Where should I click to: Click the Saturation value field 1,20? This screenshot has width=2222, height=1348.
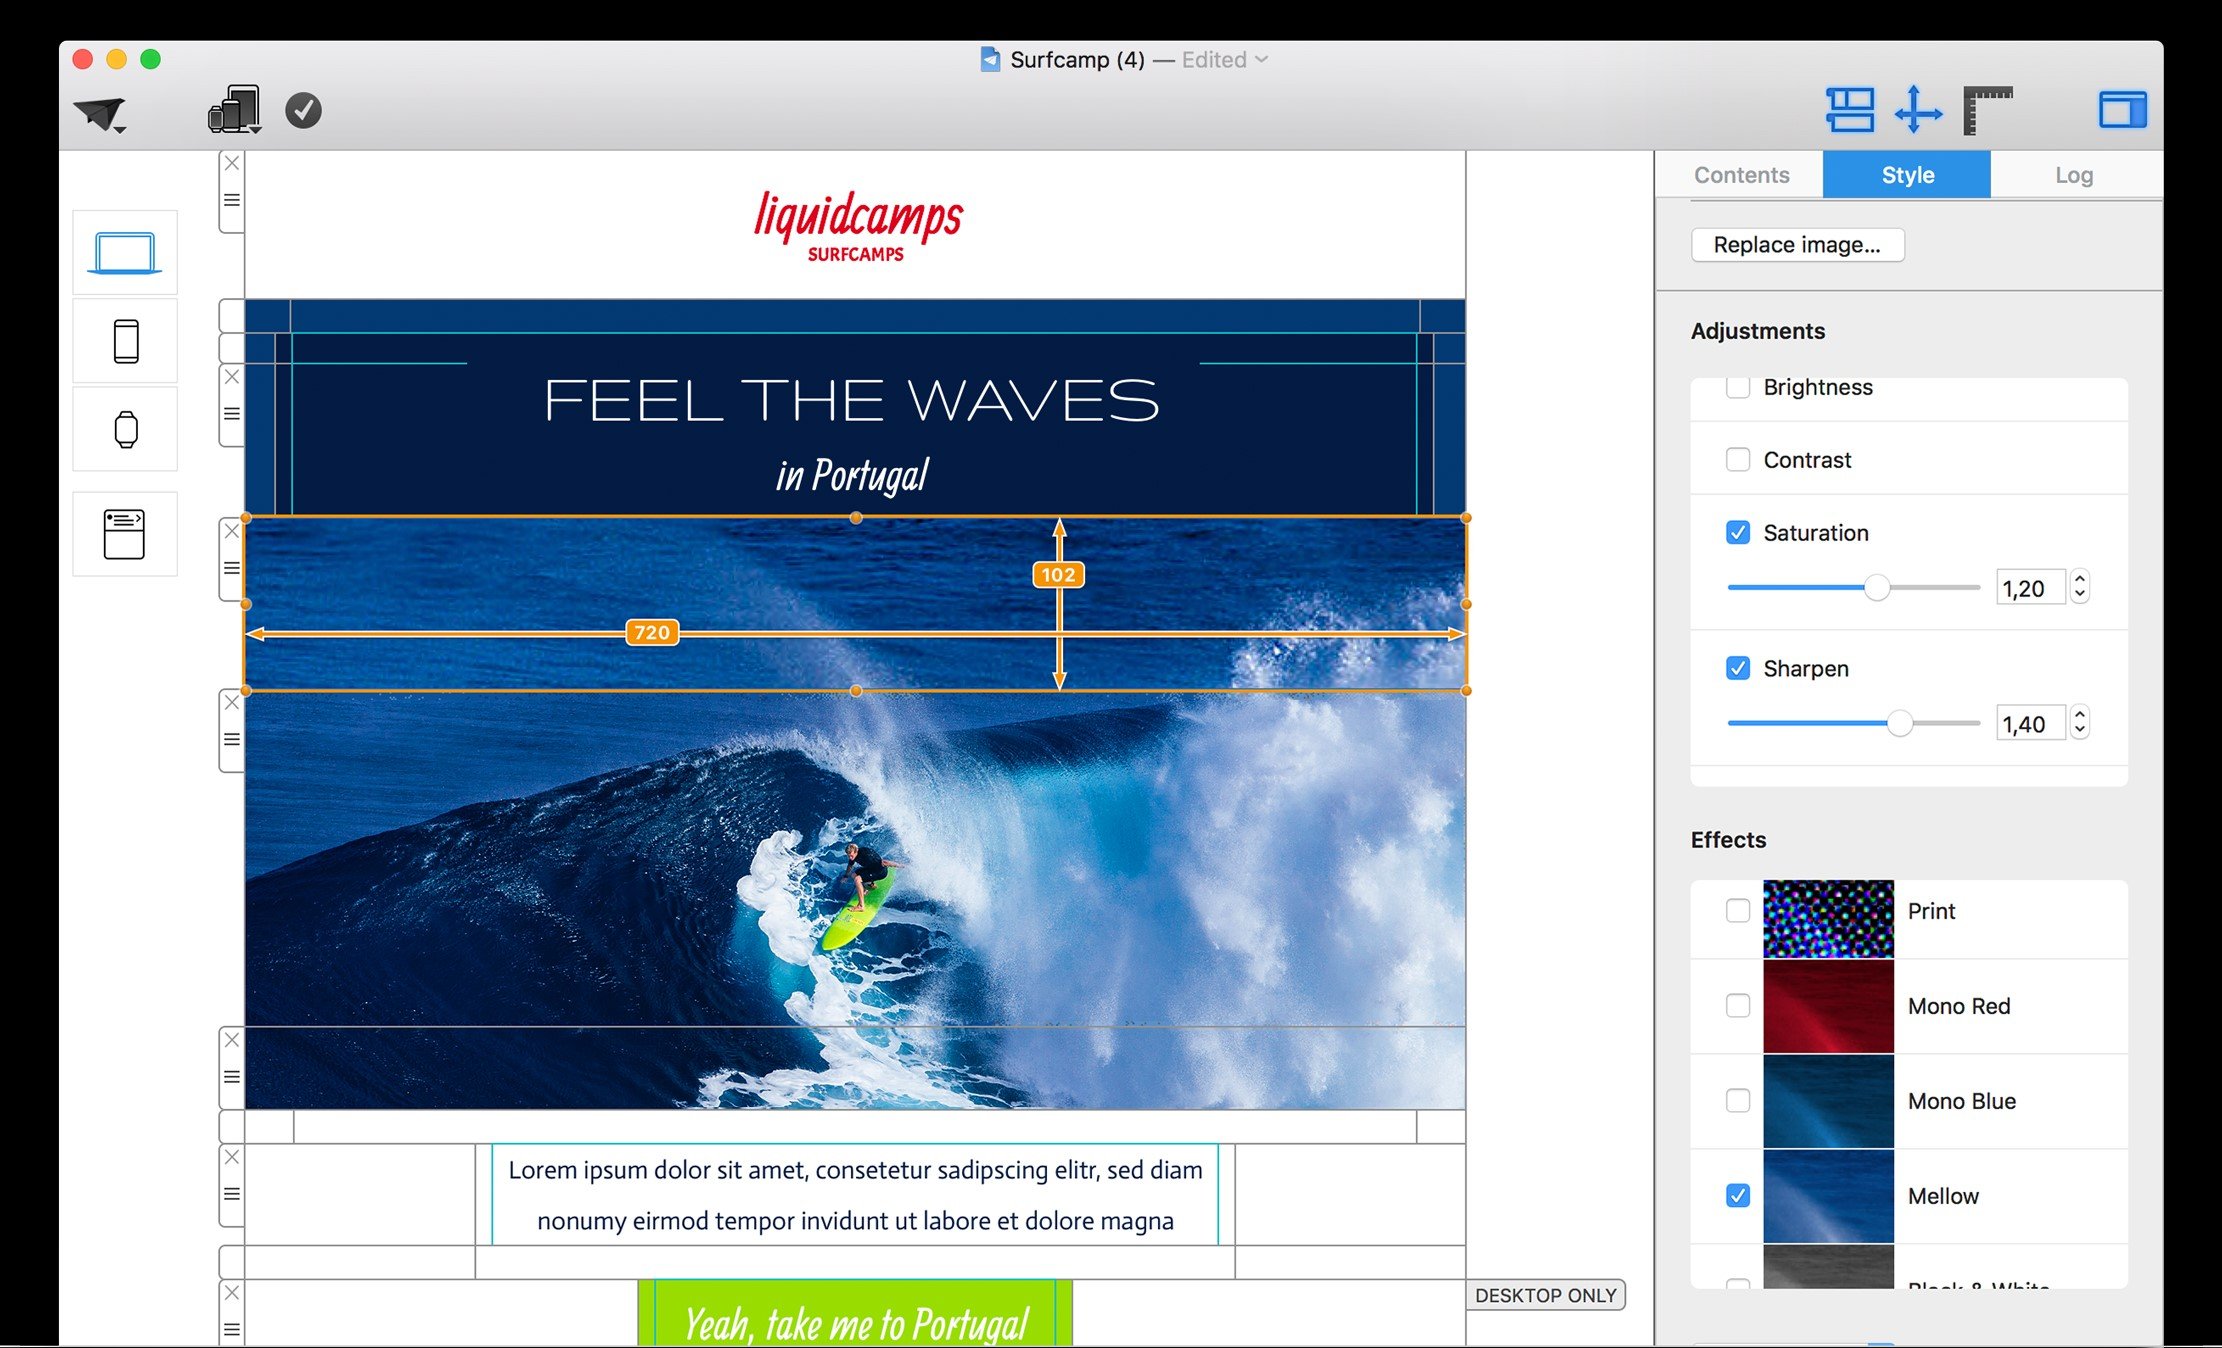pos(2030,588)
